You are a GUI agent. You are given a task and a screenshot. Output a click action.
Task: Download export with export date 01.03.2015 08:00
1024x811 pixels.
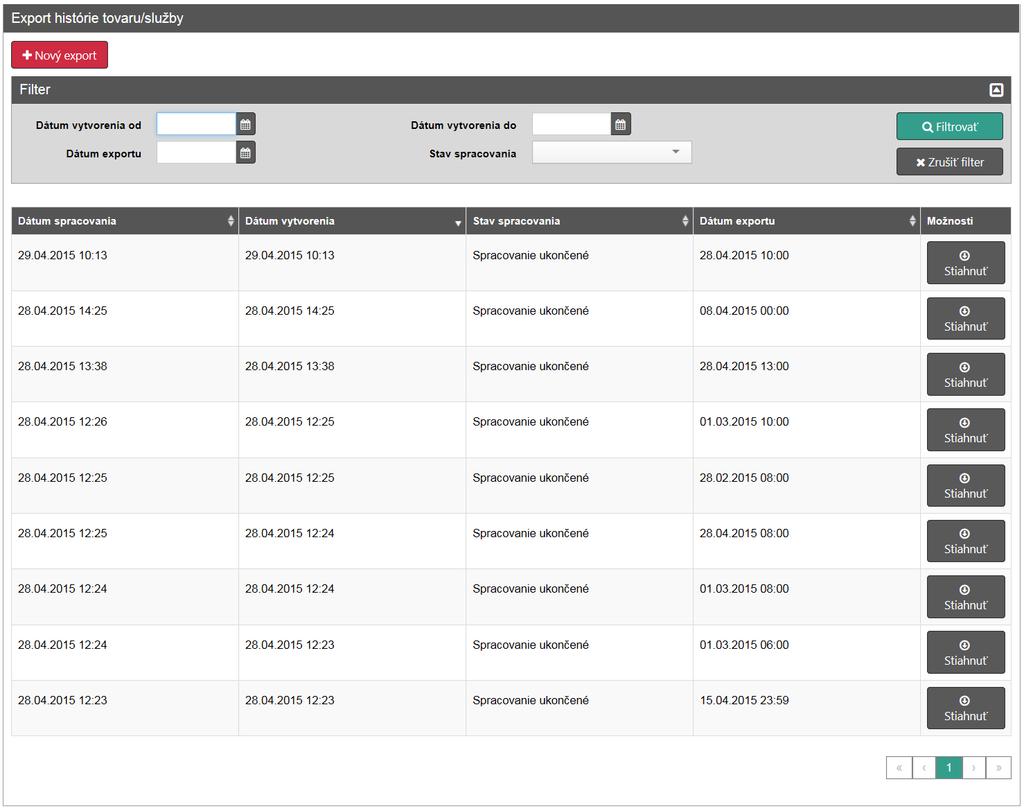click(965, 597)
